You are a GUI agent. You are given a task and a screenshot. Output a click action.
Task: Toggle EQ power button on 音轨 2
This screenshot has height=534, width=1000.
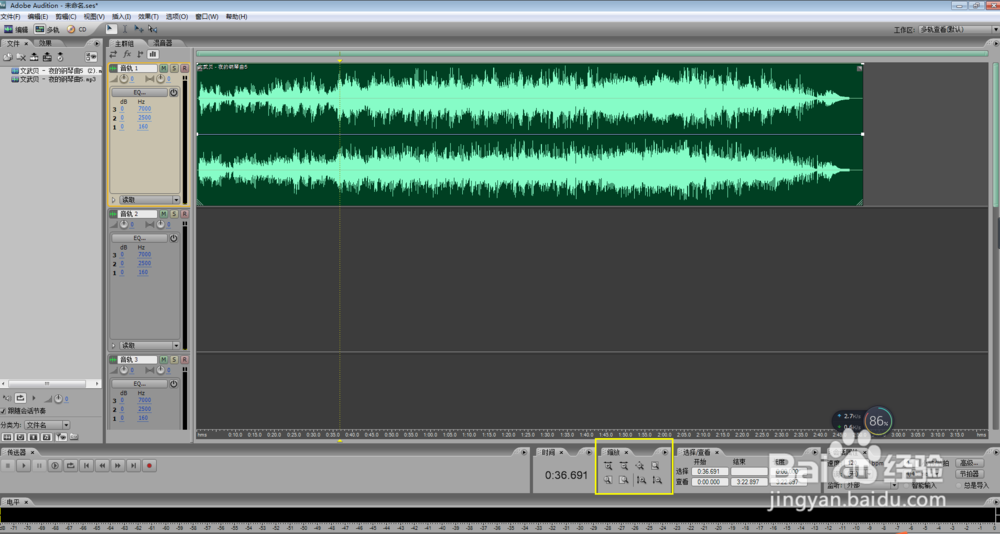173,238
